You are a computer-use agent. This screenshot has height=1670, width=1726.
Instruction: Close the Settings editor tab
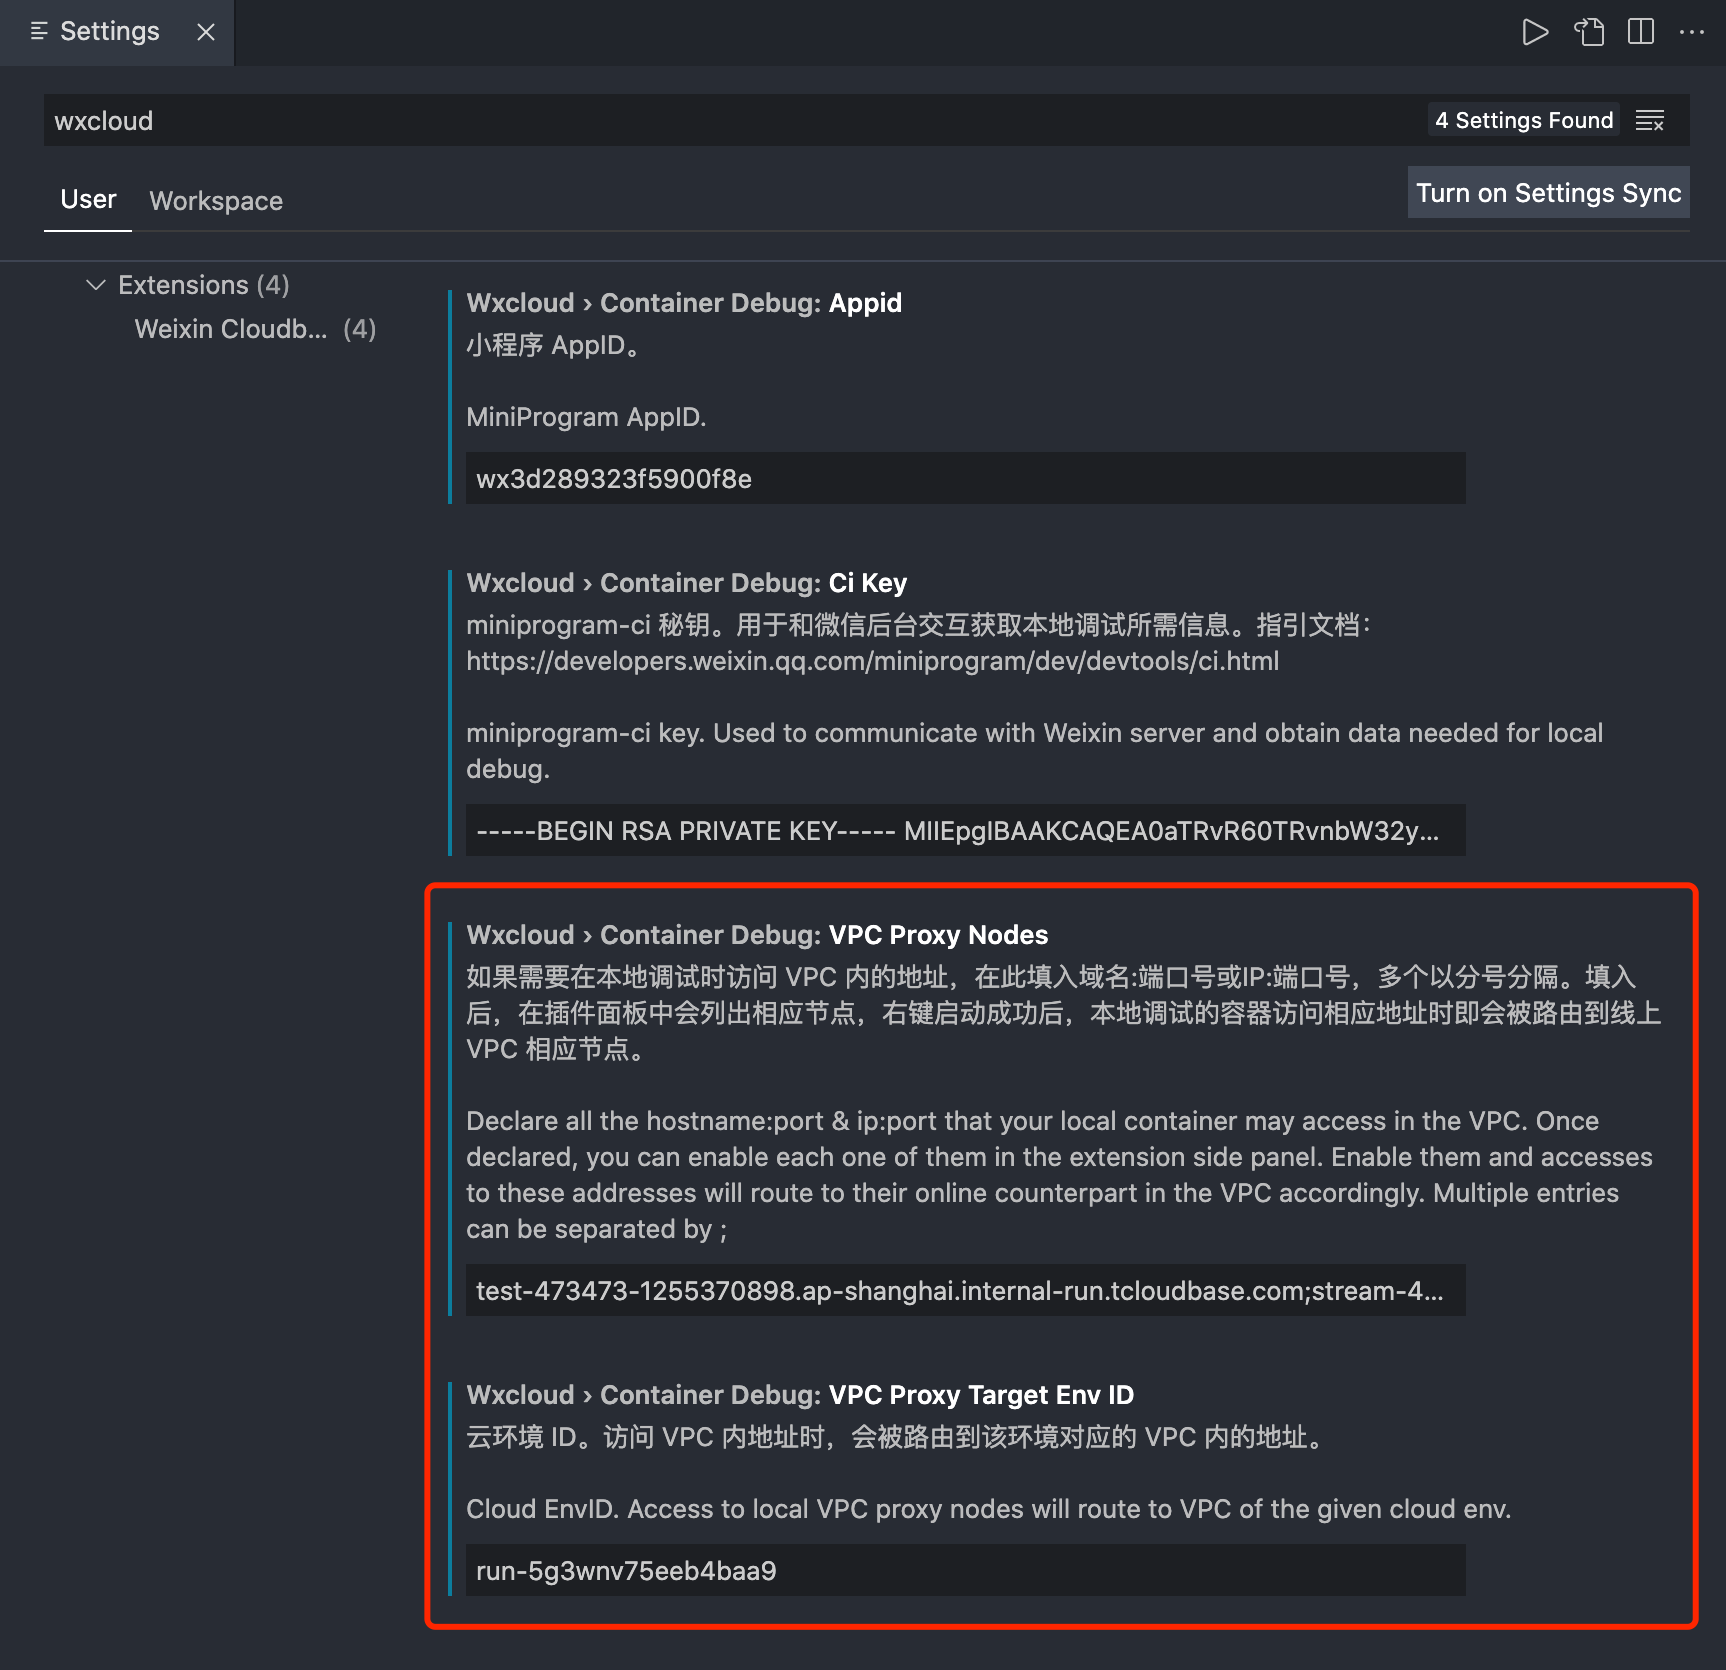[x=206, y=32]
